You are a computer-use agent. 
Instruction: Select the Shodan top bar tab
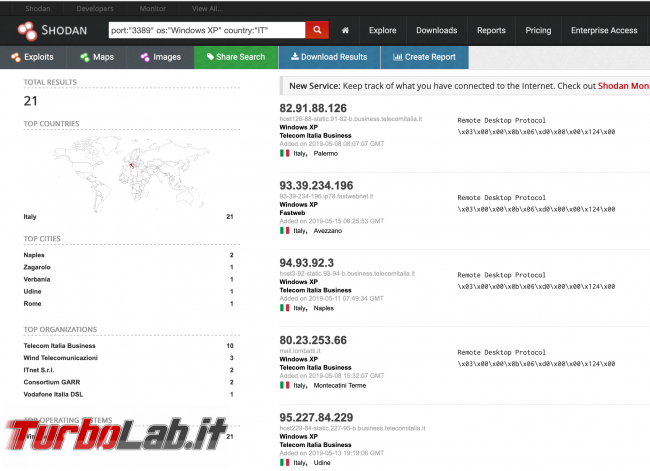click(x=37, y=8)
